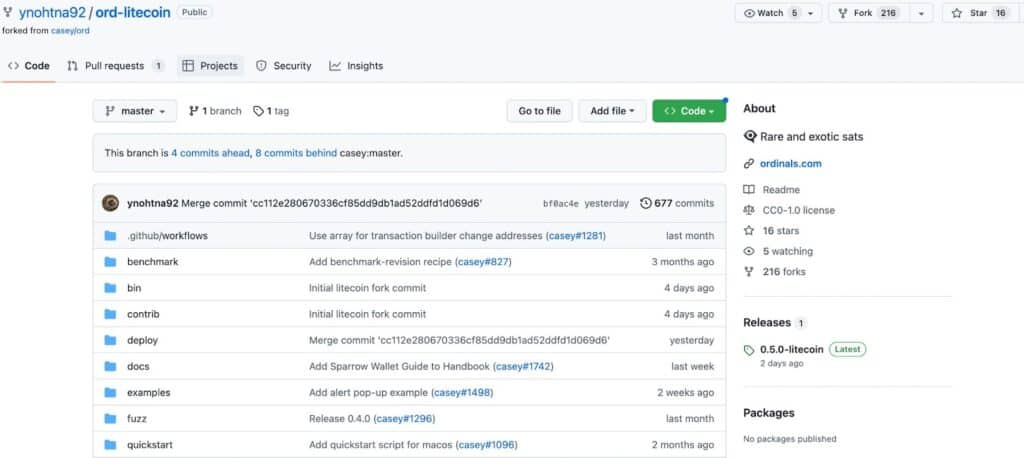Click the tag icon next to 1 tag
The image size is (1024, 458).
point(259,111)
